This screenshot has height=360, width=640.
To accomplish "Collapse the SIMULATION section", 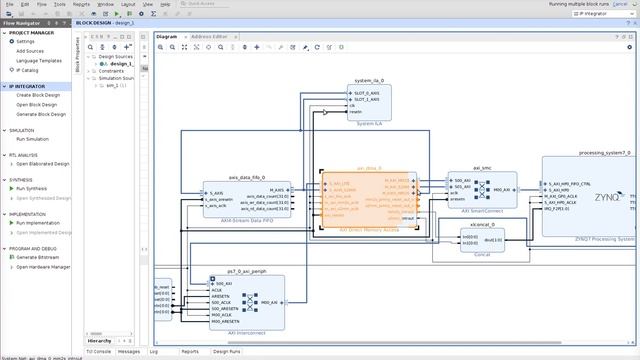I will tap(5, 131).
